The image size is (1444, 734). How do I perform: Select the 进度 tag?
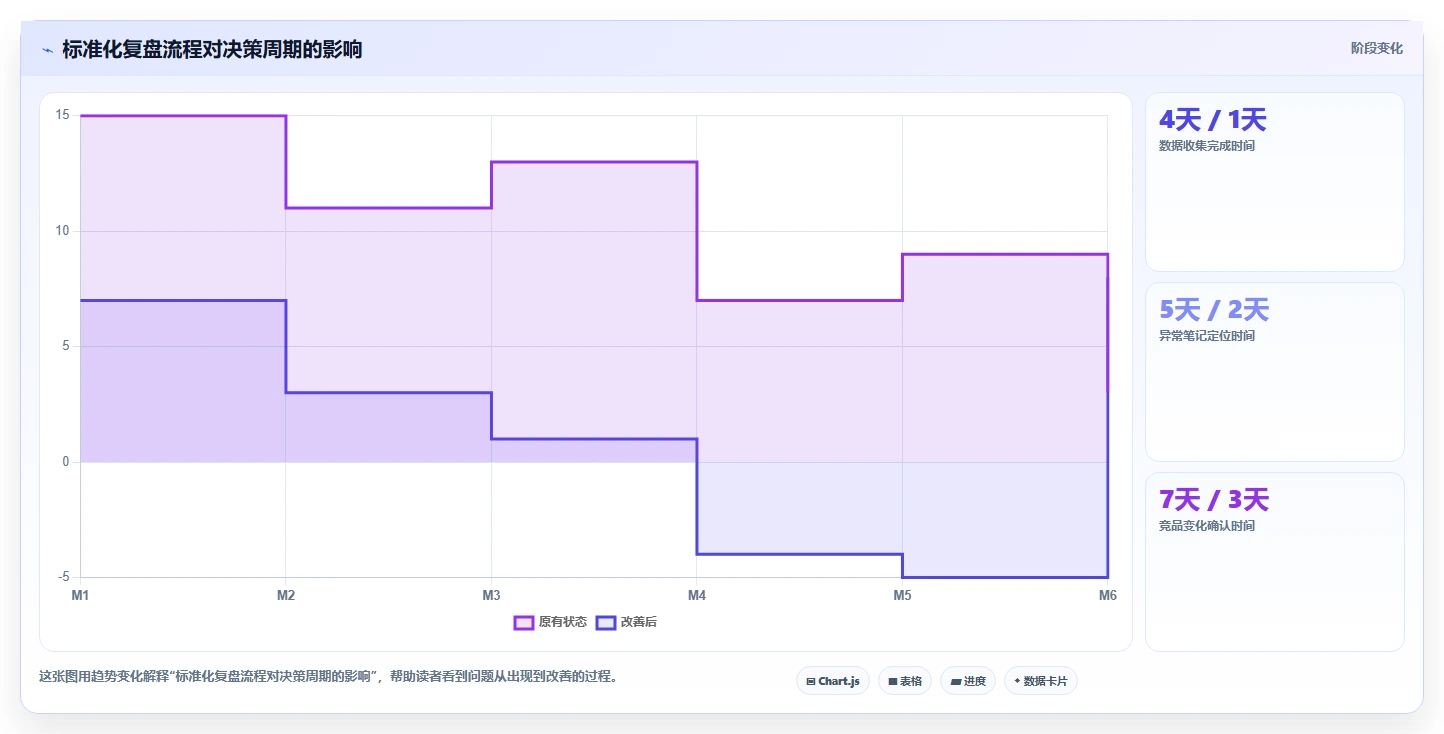pyautogui.click(x=968, y=681)
